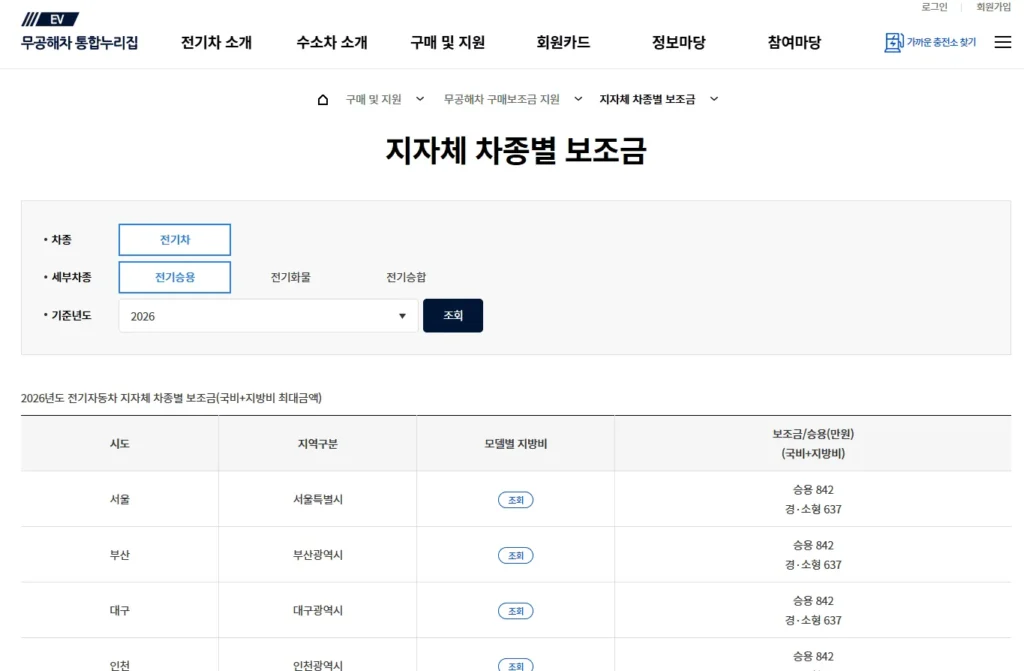The image size is (1024, 671).
Task: Select the 전기차 vehicle type filter
Action: [174, 240]
